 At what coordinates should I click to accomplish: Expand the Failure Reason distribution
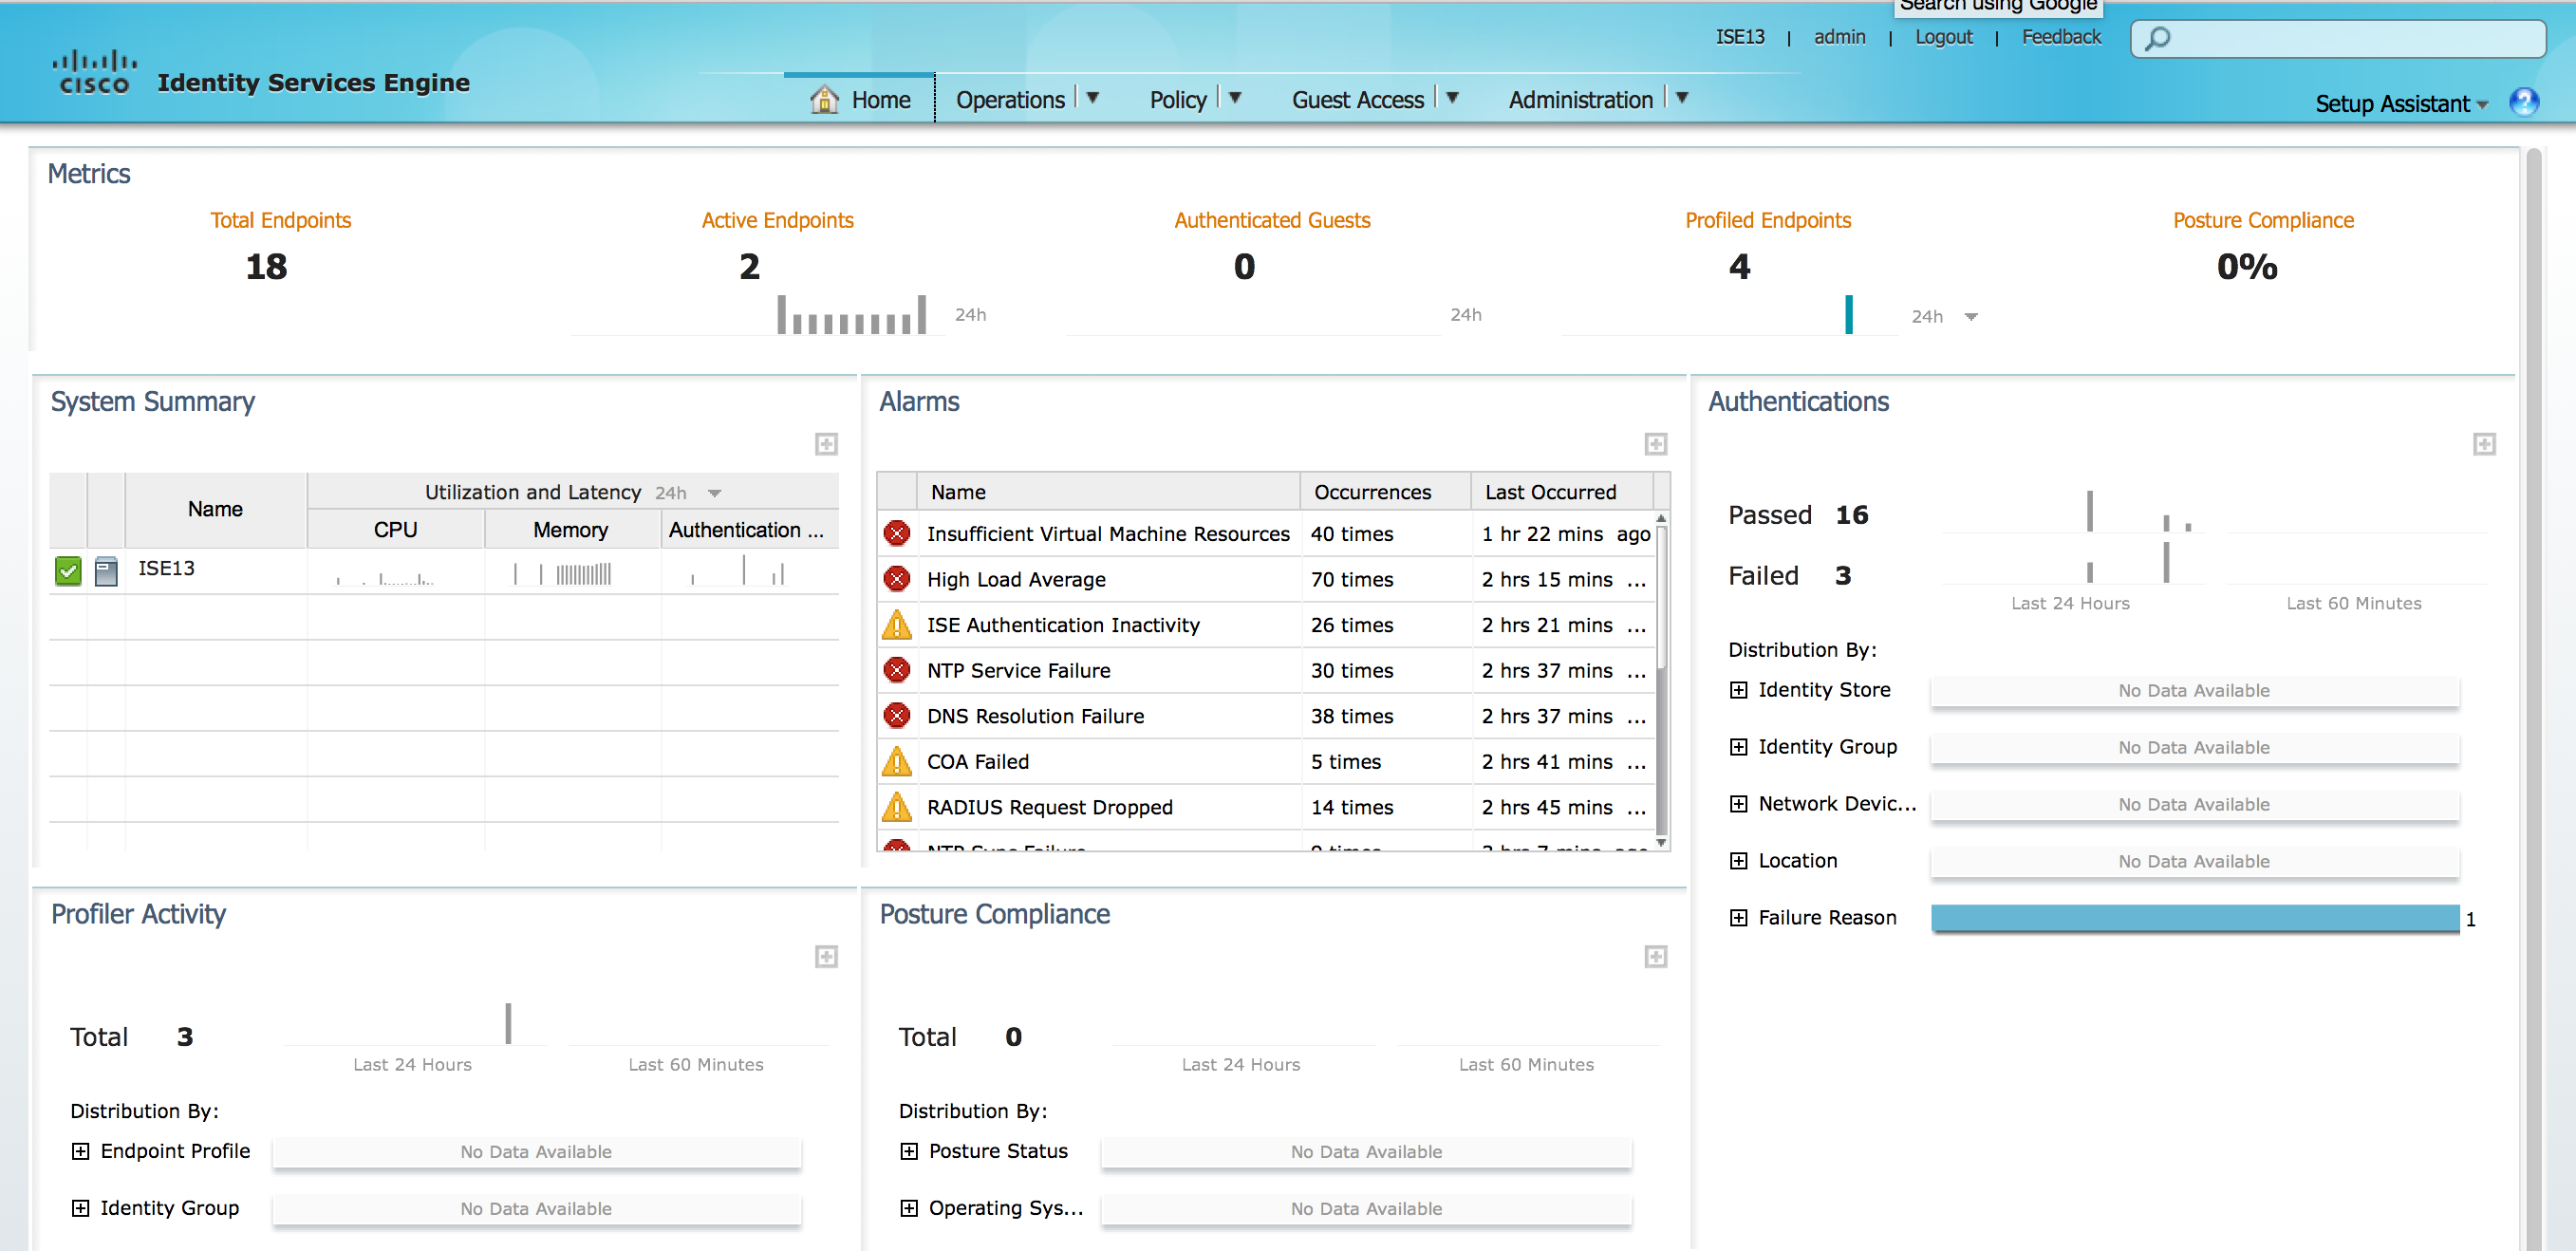pos(1739,918)
